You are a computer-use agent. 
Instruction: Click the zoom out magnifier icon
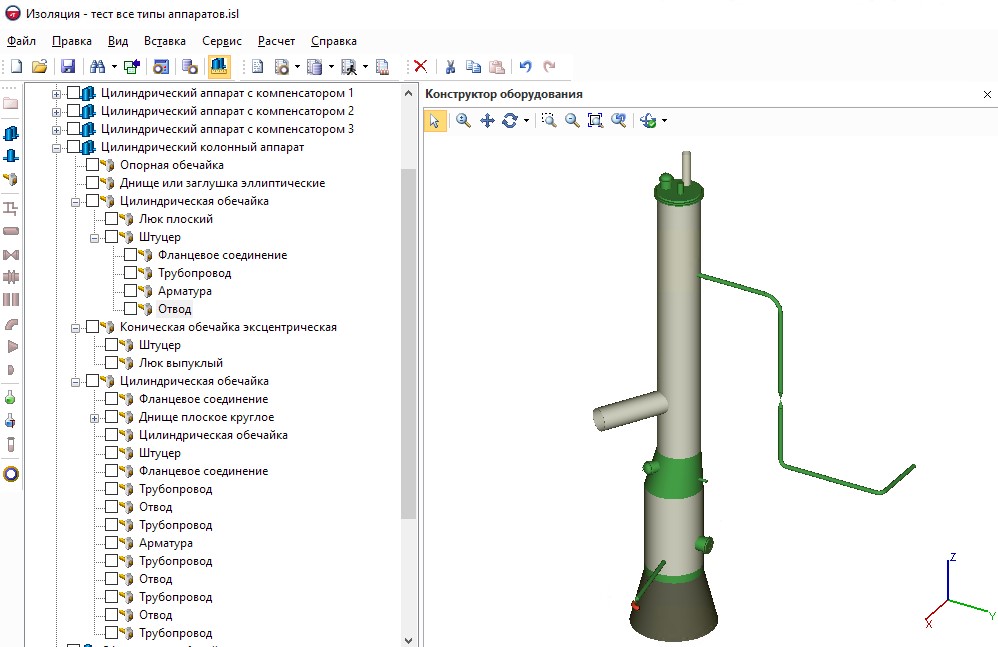coord(572,120)
